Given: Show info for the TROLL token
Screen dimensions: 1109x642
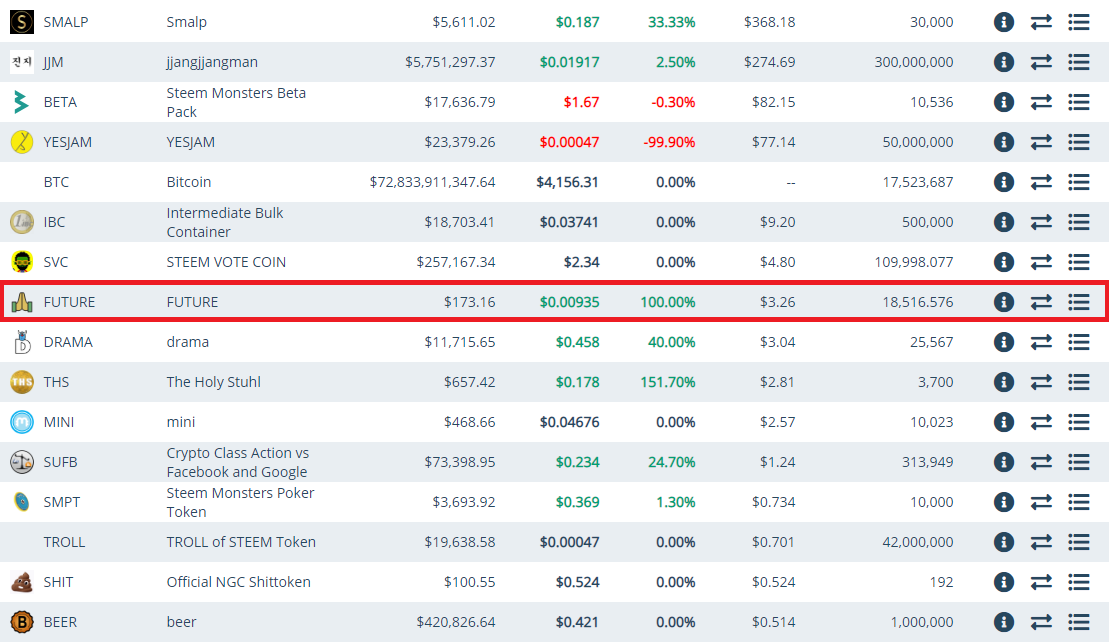Looking at the screenshot, I should point(1003,542).
